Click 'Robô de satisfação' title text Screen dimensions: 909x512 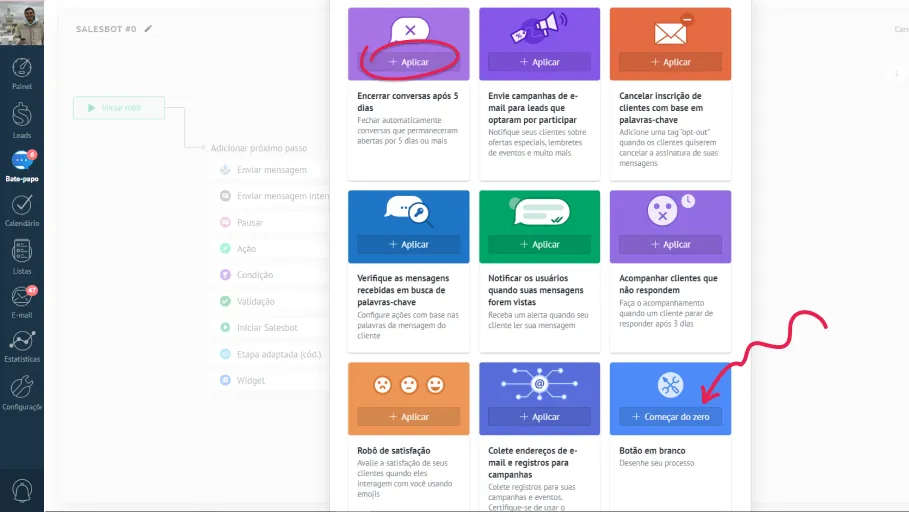click(x=394, y=451)
